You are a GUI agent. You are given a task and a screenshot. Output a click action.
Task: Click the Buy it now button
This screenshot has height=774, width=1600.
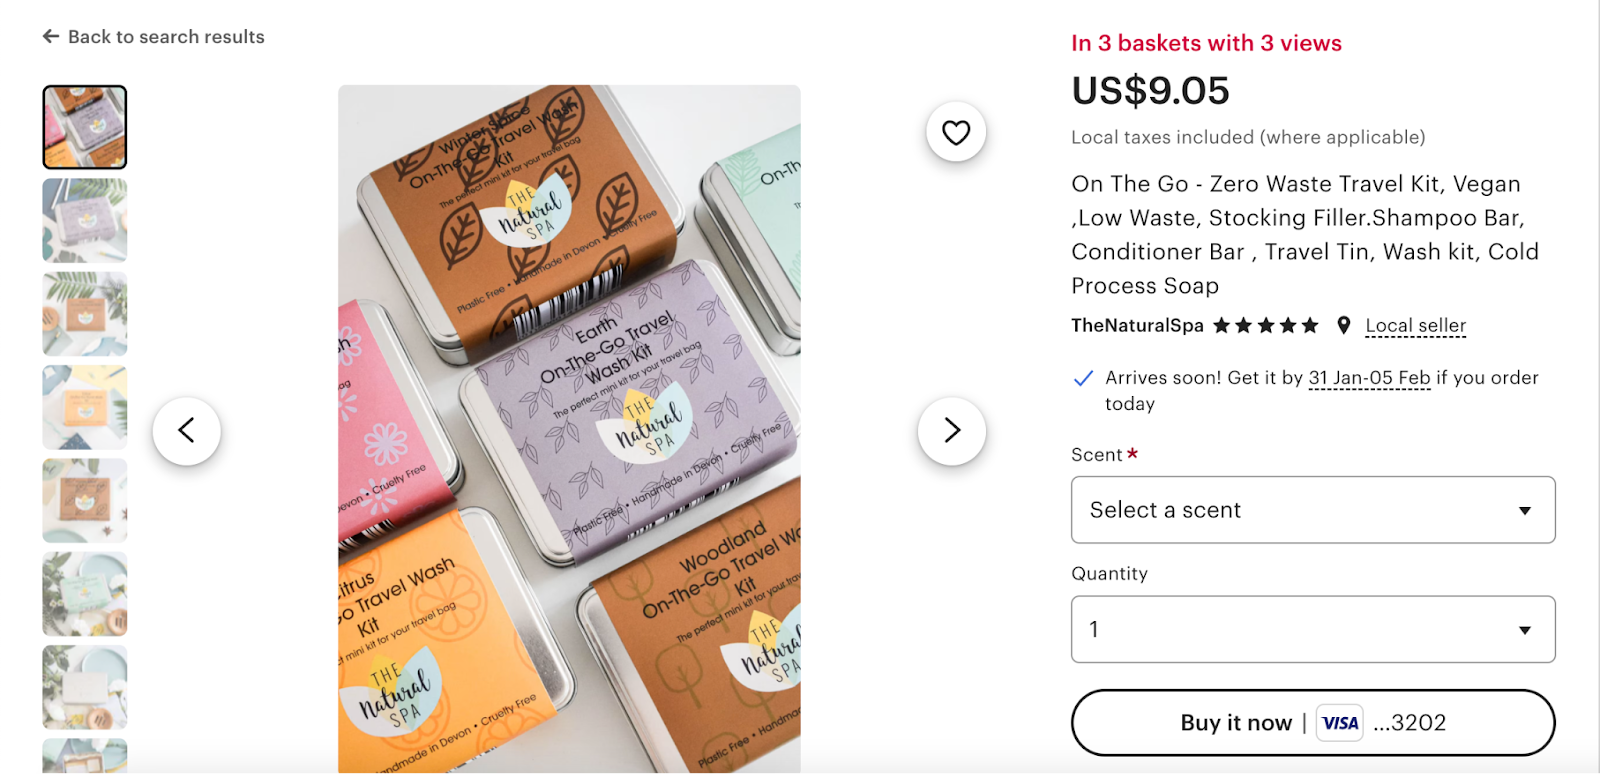pyautogui.click(x=1313, y=723)
